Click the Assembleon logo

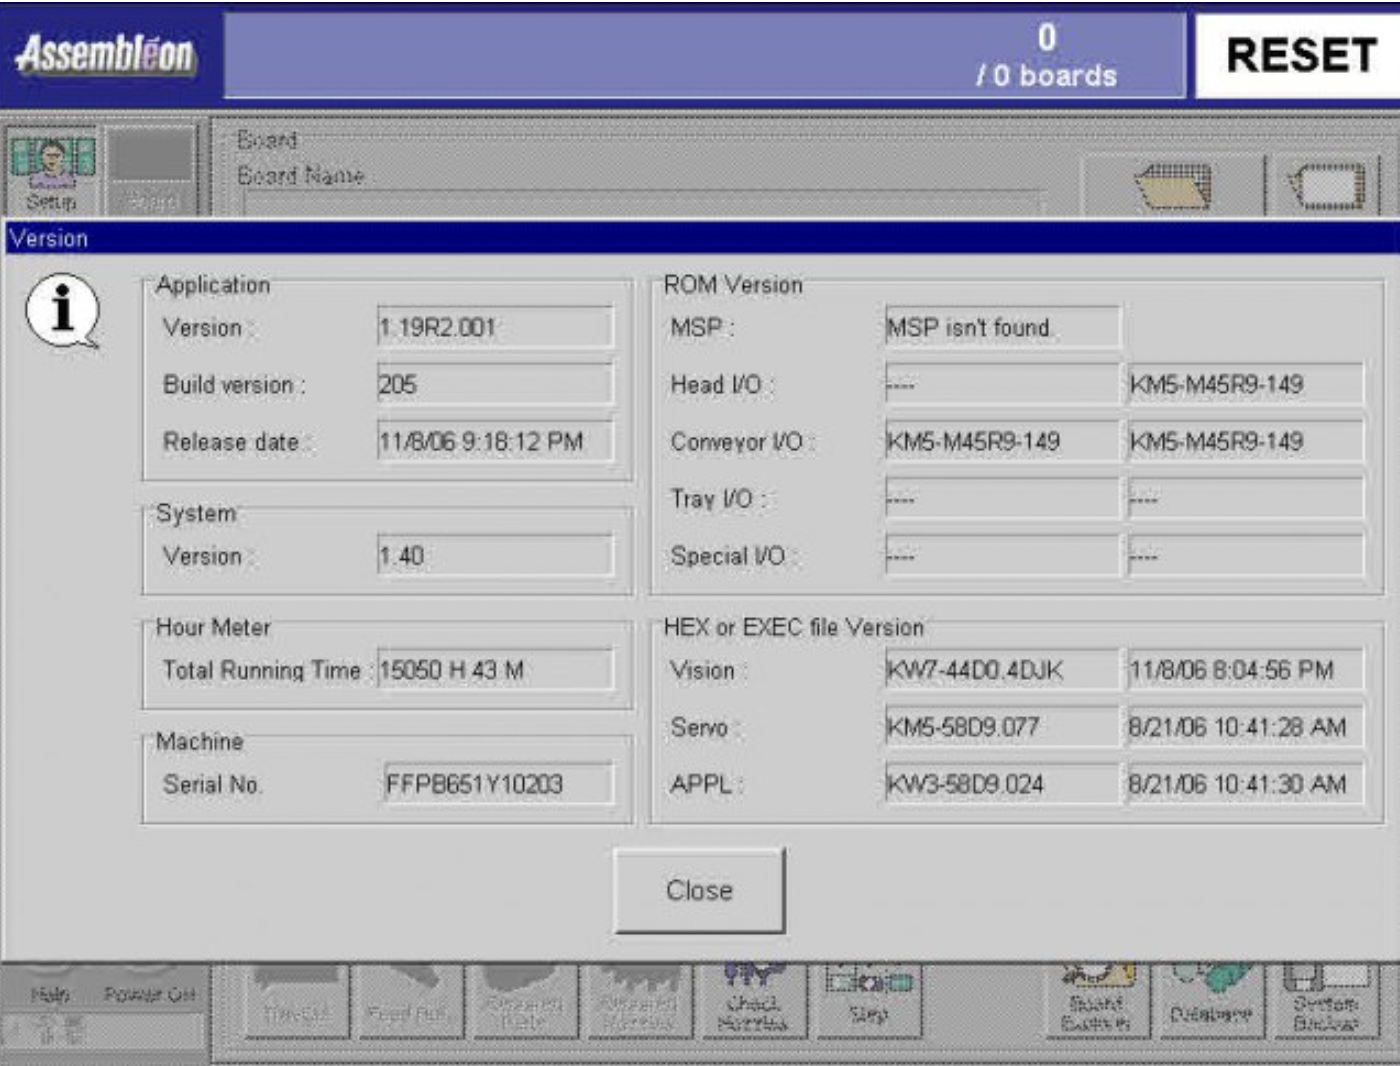[105, 54]
